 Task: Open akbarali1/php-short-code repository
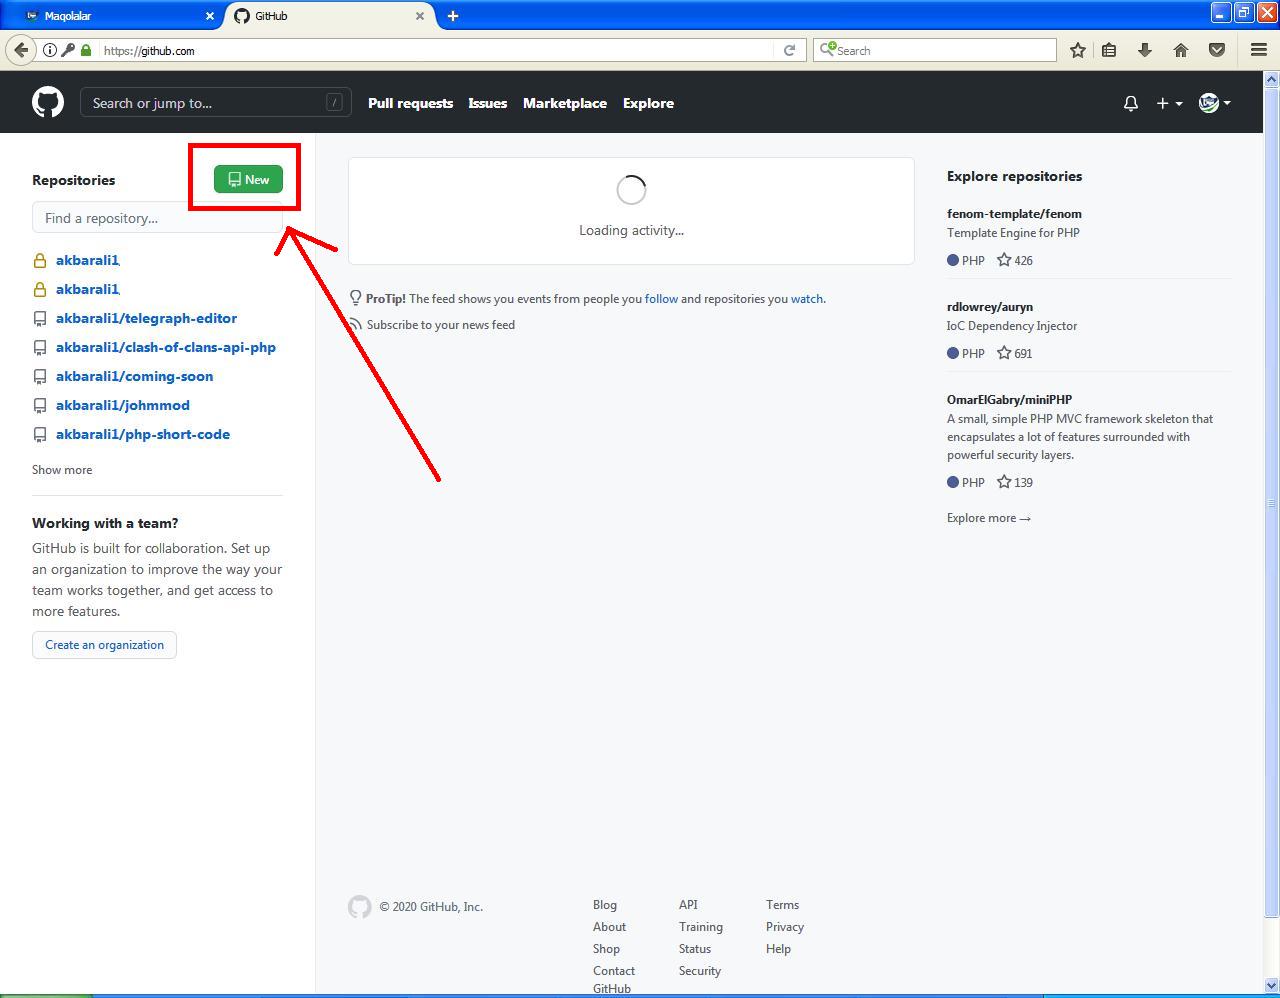(142, 434)
